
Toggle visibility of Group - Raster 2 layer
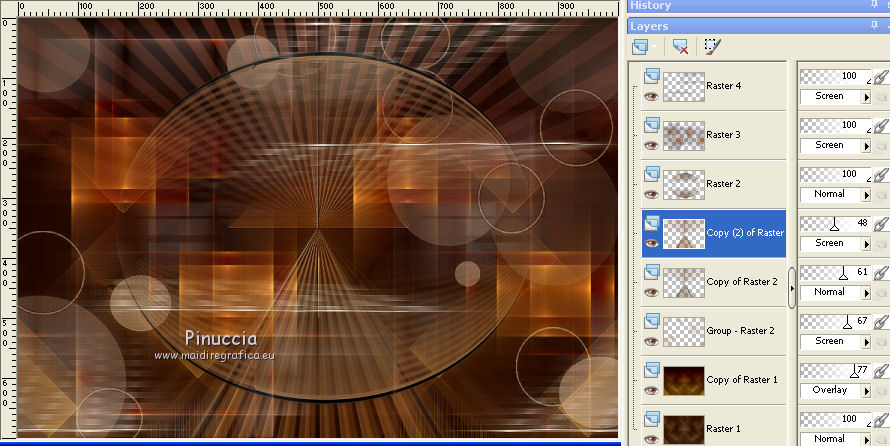651,342
